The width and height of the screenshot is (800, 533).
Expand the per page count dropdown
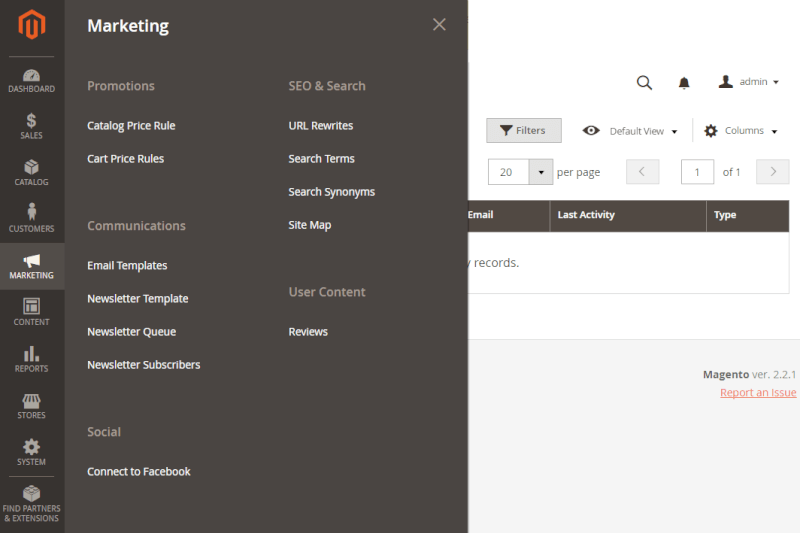pyautogui.click(x=541, y=172)
